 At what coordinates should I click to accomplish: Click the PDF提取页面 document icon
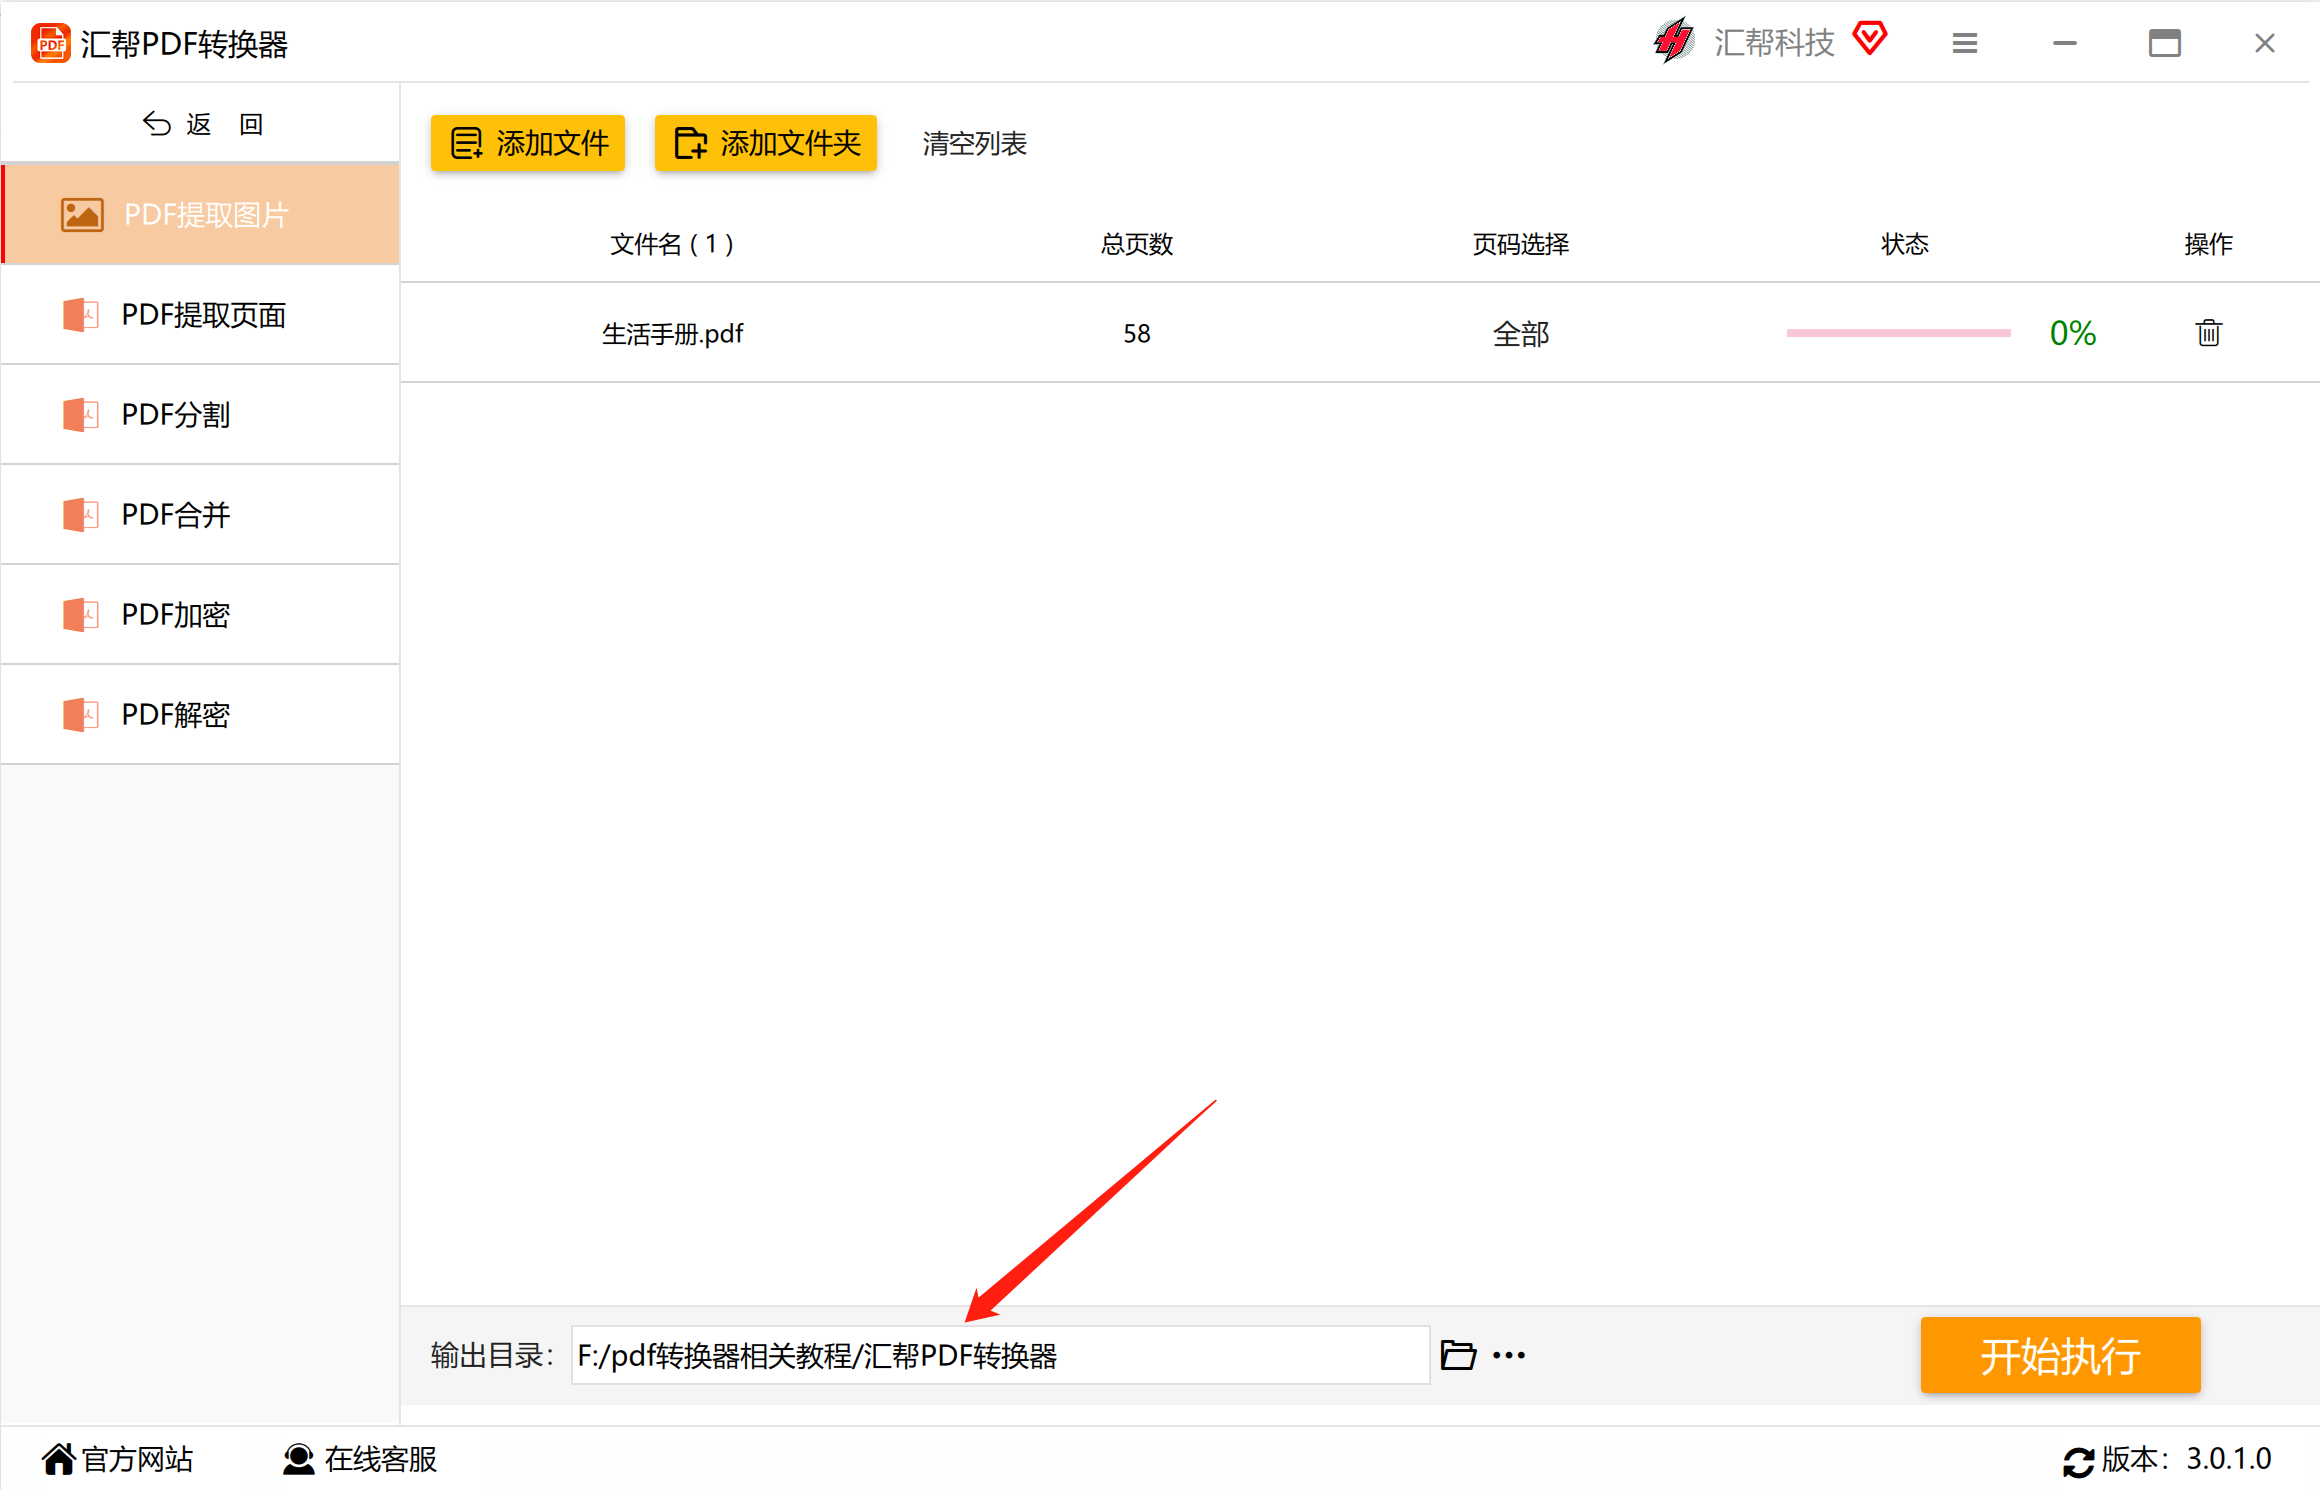[x=81, y=314]
